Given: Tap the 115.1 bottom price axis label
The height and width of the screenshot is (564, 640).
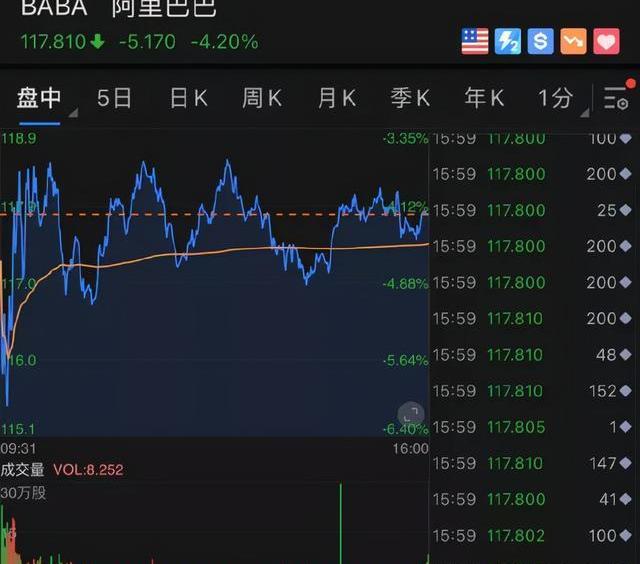Looking at the screenshot, I should coord(18,429).
